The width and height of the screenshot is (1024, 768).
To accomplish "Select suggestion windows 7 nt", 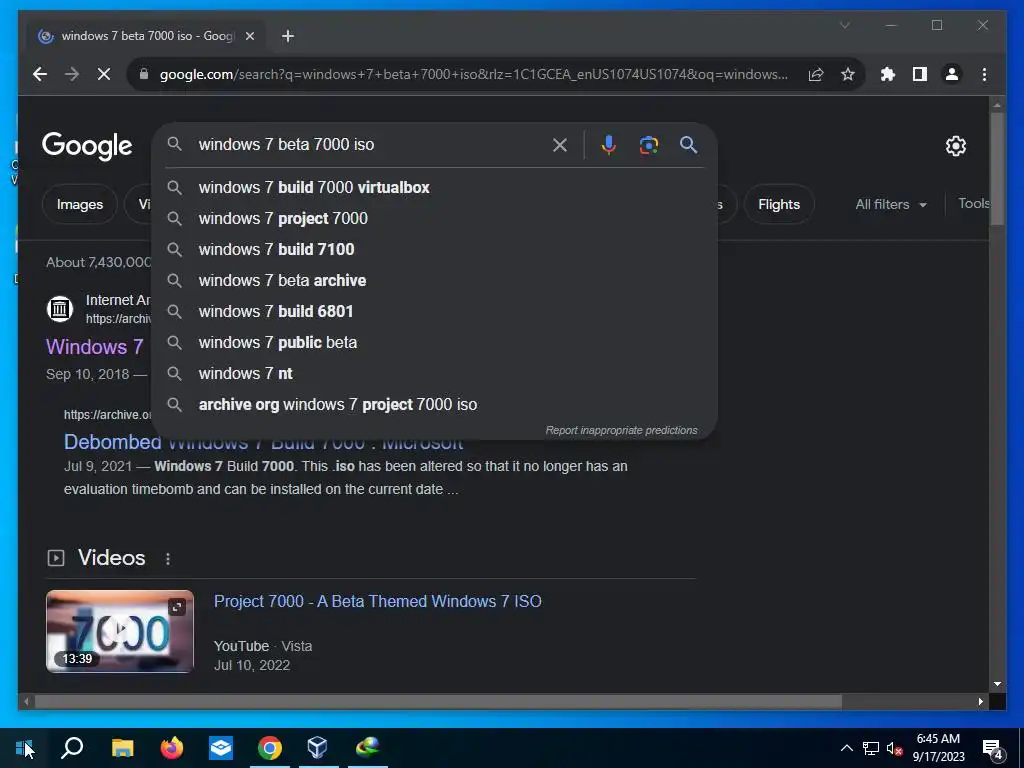I will (434, 374).
